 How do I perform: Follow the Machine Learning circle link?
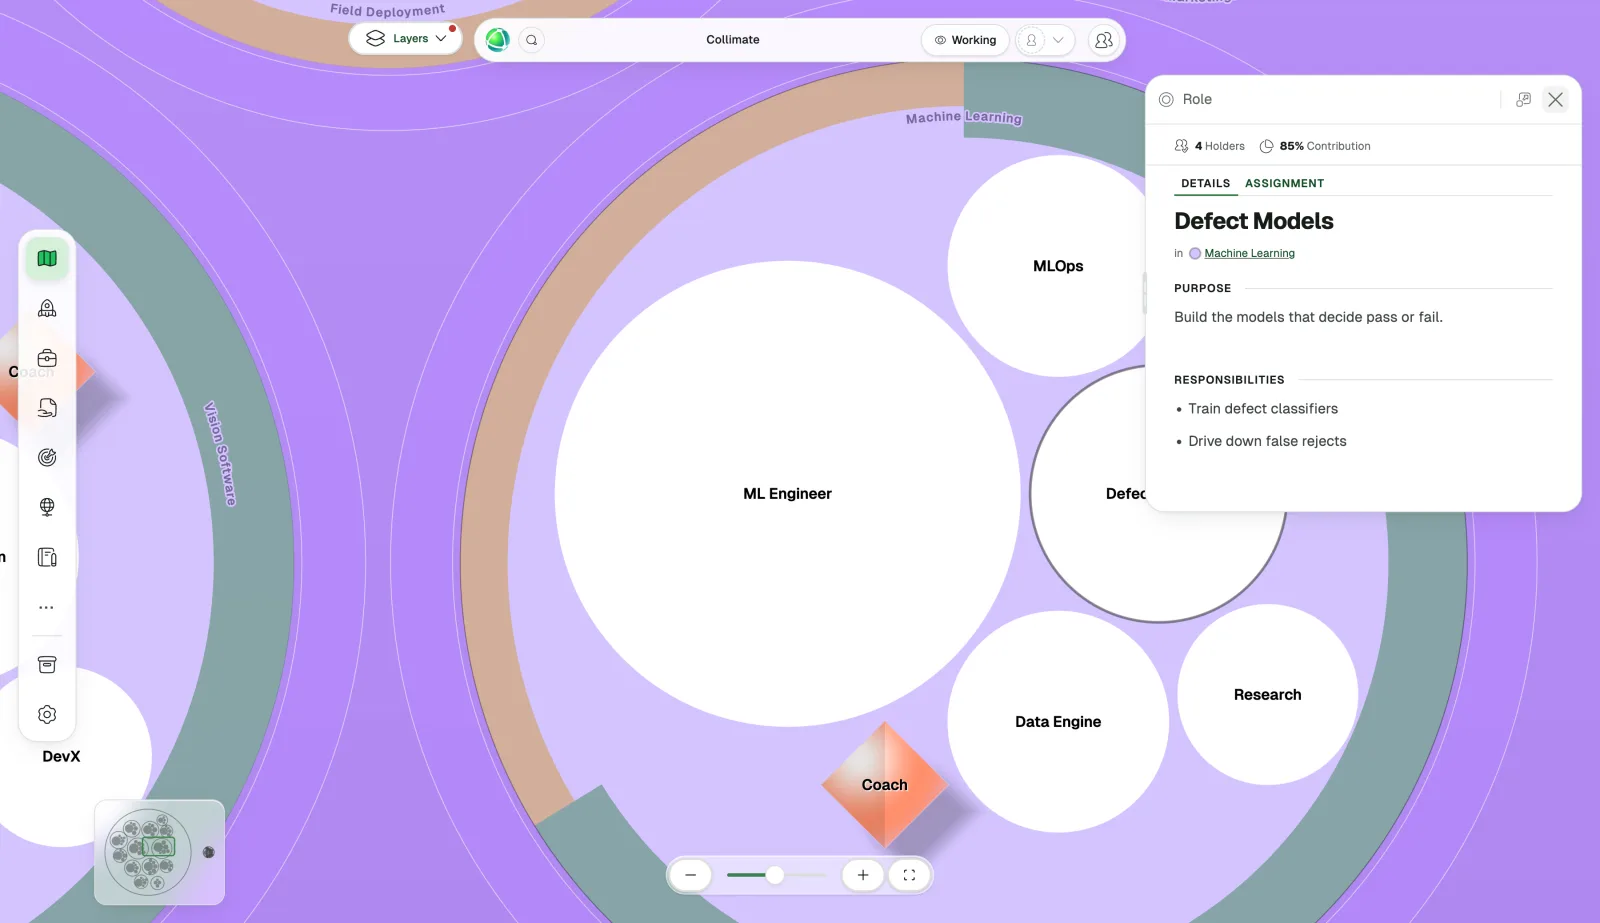tap(1249, 254)
